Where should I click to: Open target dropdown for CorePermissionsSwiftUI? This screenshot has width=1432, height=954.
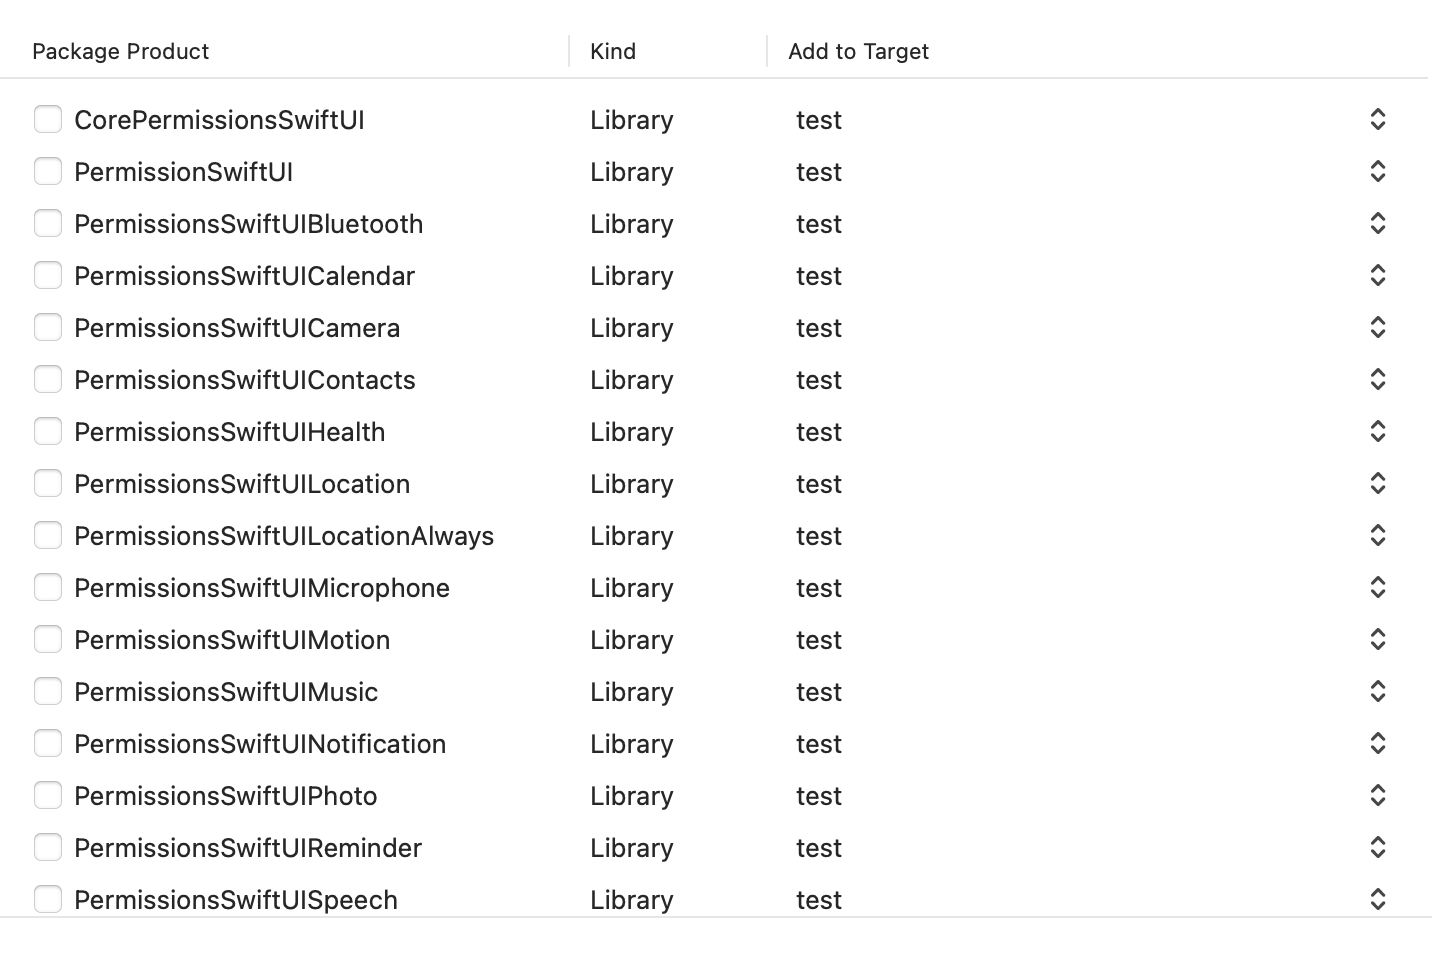1377,119
